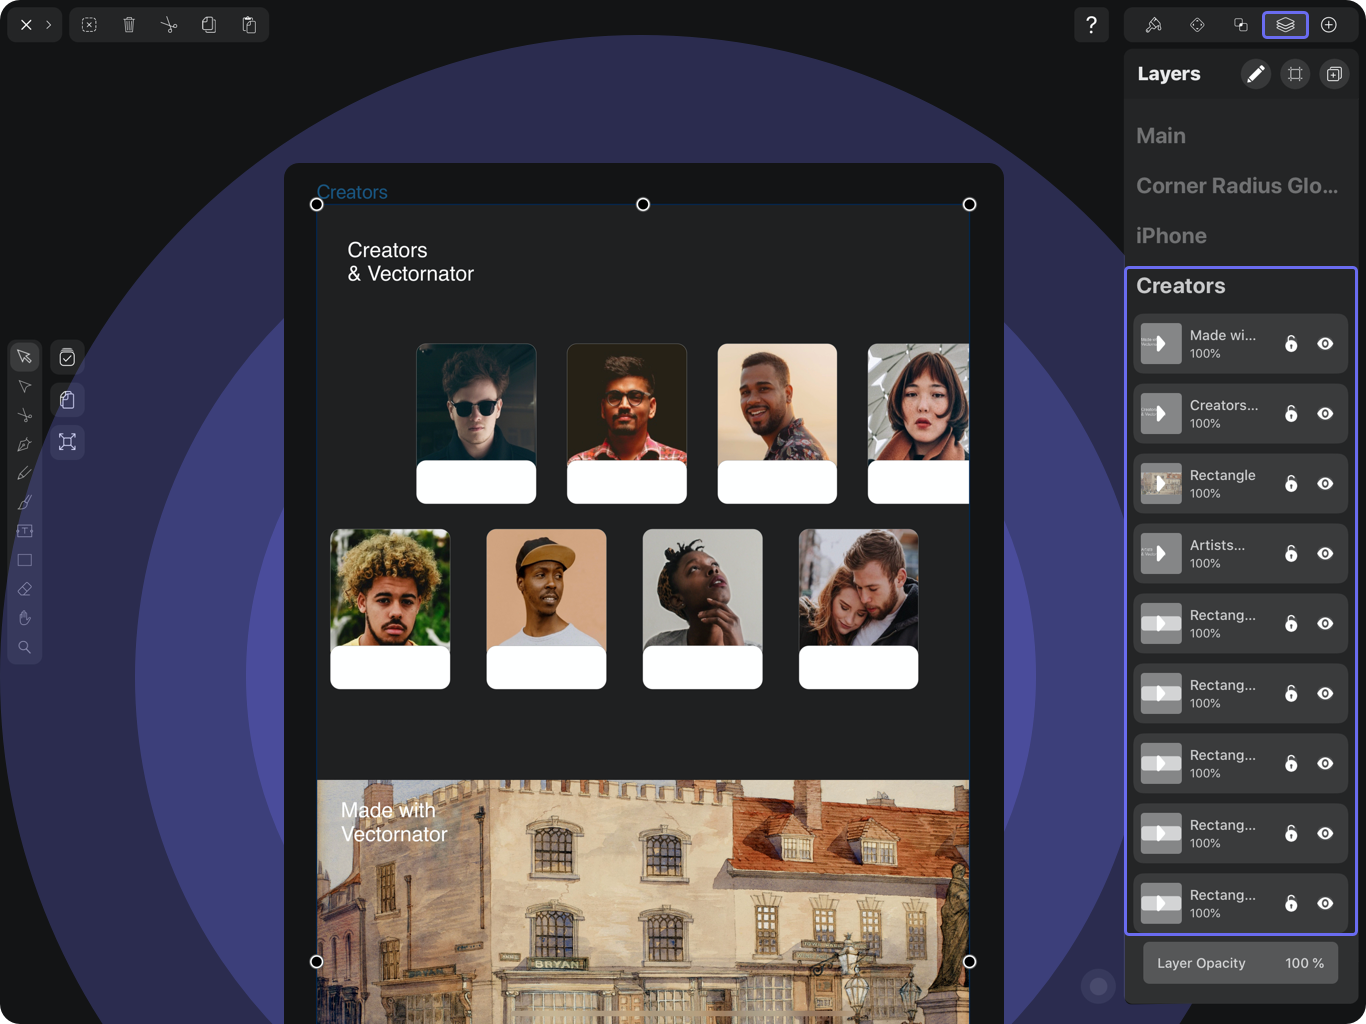The image size is (1366, 1024).
Task: Open the Style inspector tab
Action: point(1153,25)
